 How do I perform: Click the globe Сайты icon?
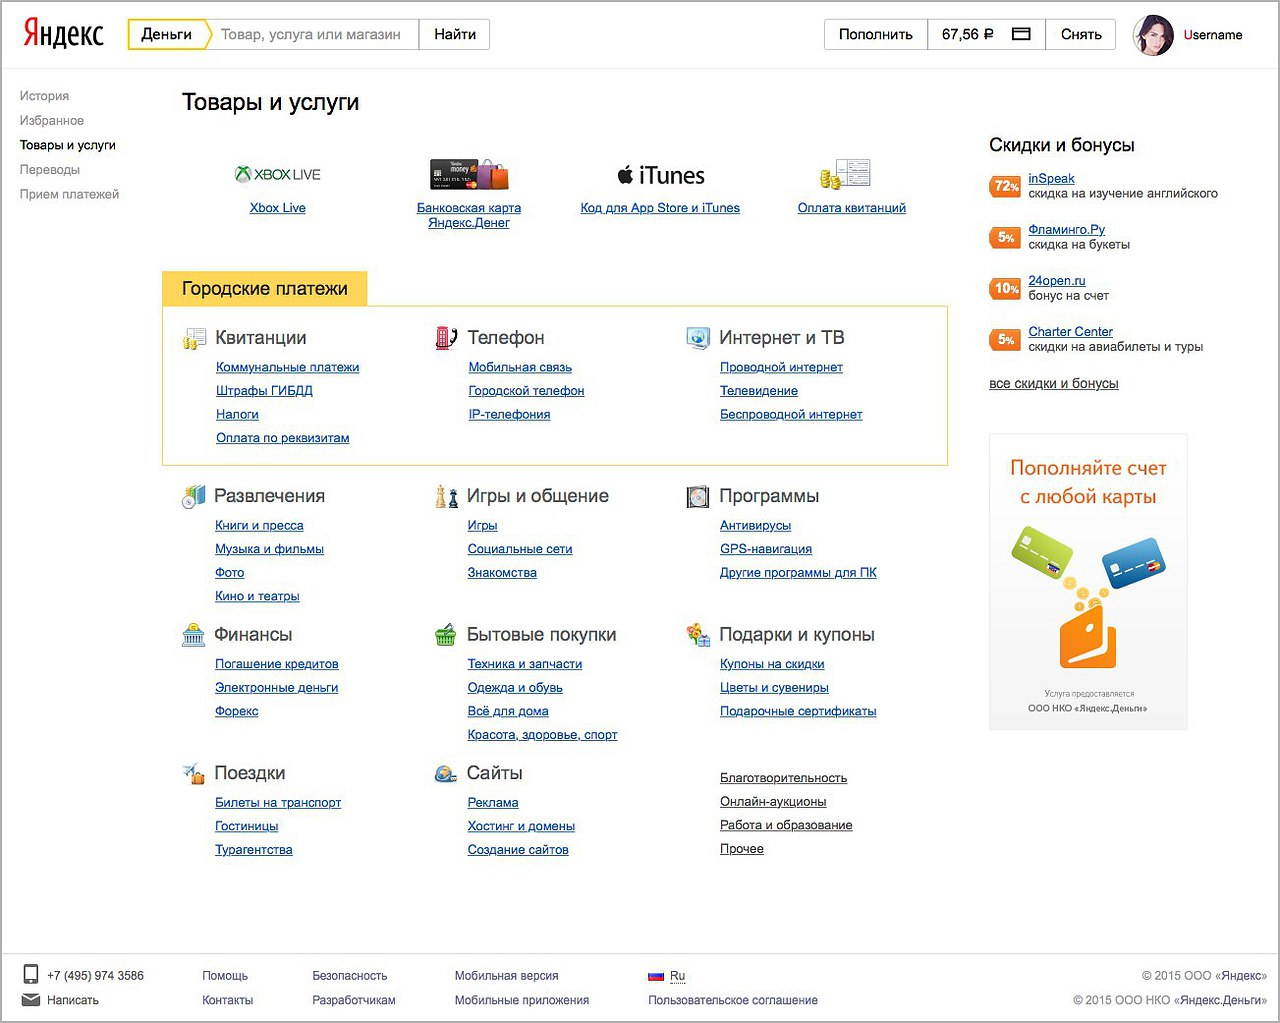pos(446,773)
